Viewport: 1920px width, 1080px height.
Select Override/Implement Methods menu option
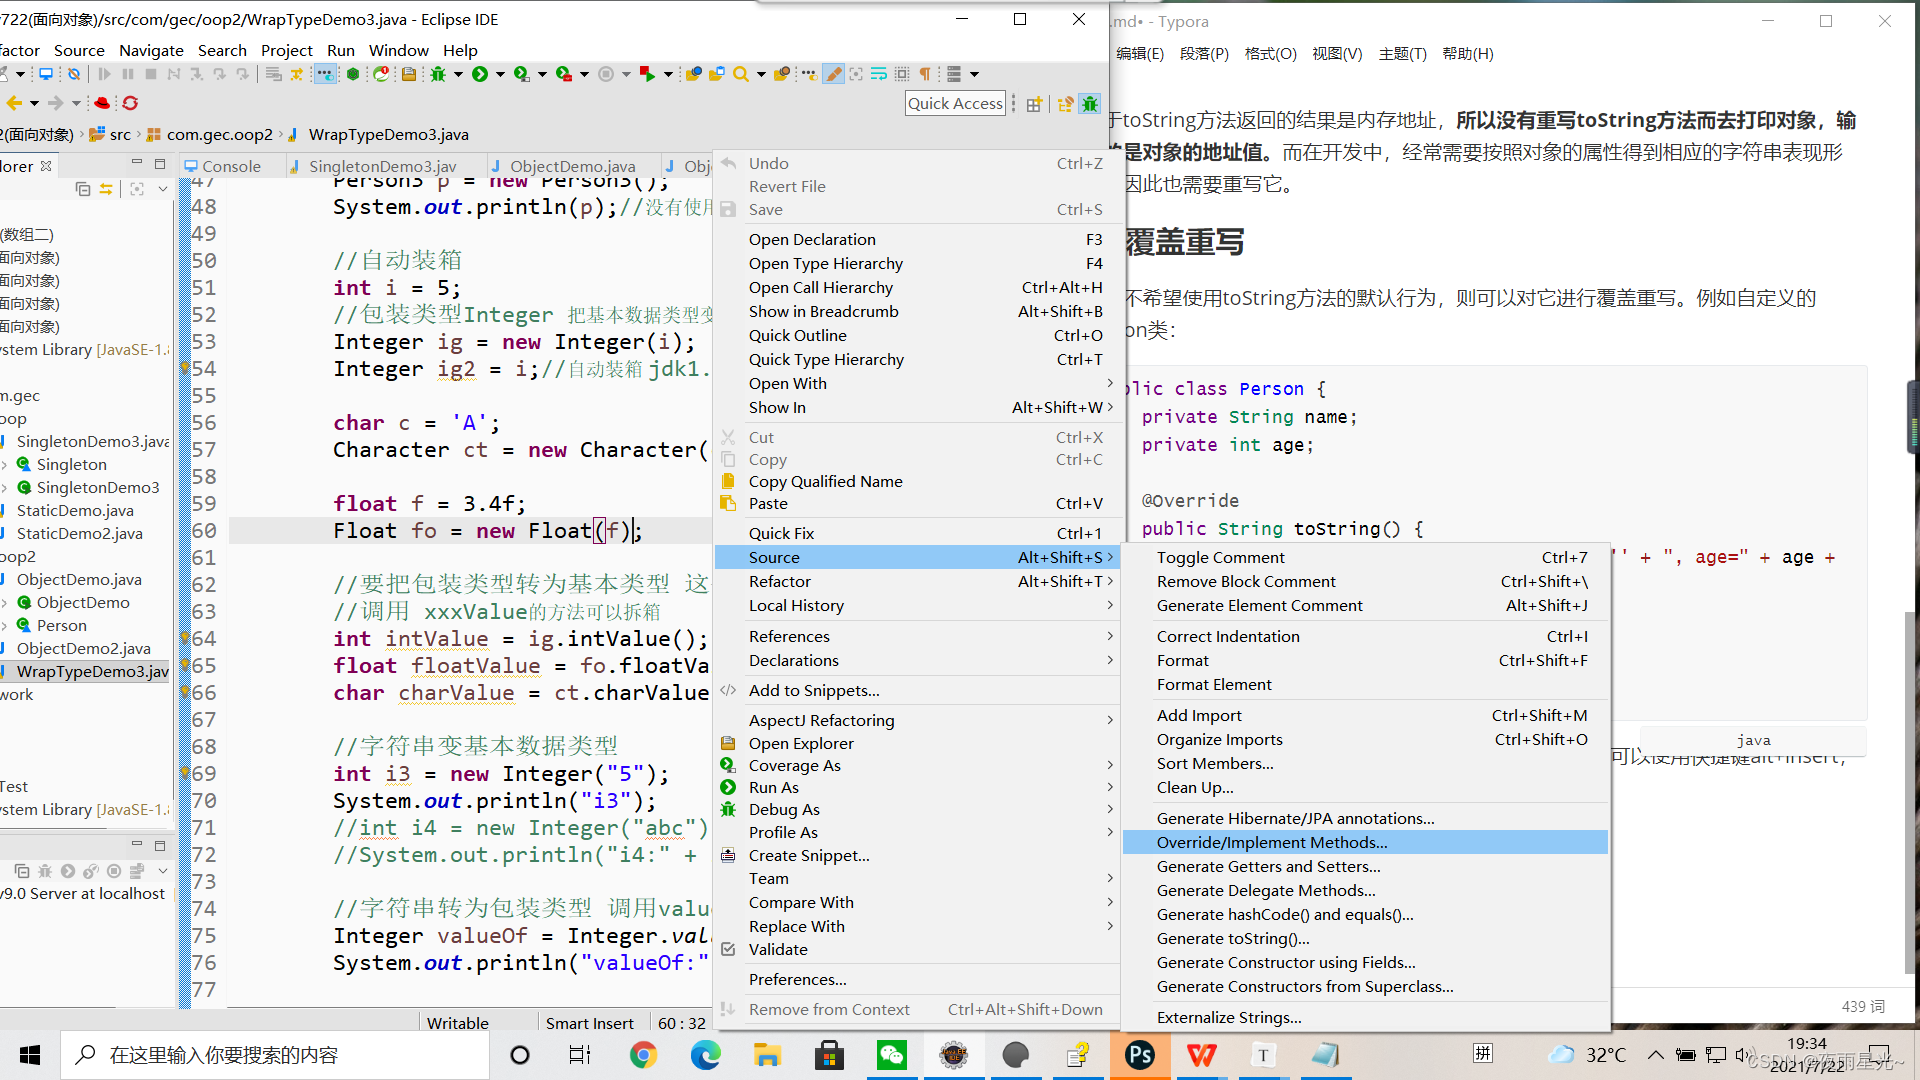1270,841
